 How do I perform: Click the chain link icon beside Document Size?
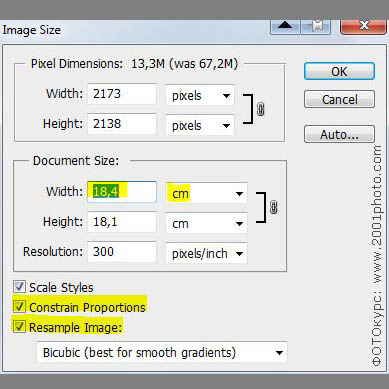pos(274,207)
